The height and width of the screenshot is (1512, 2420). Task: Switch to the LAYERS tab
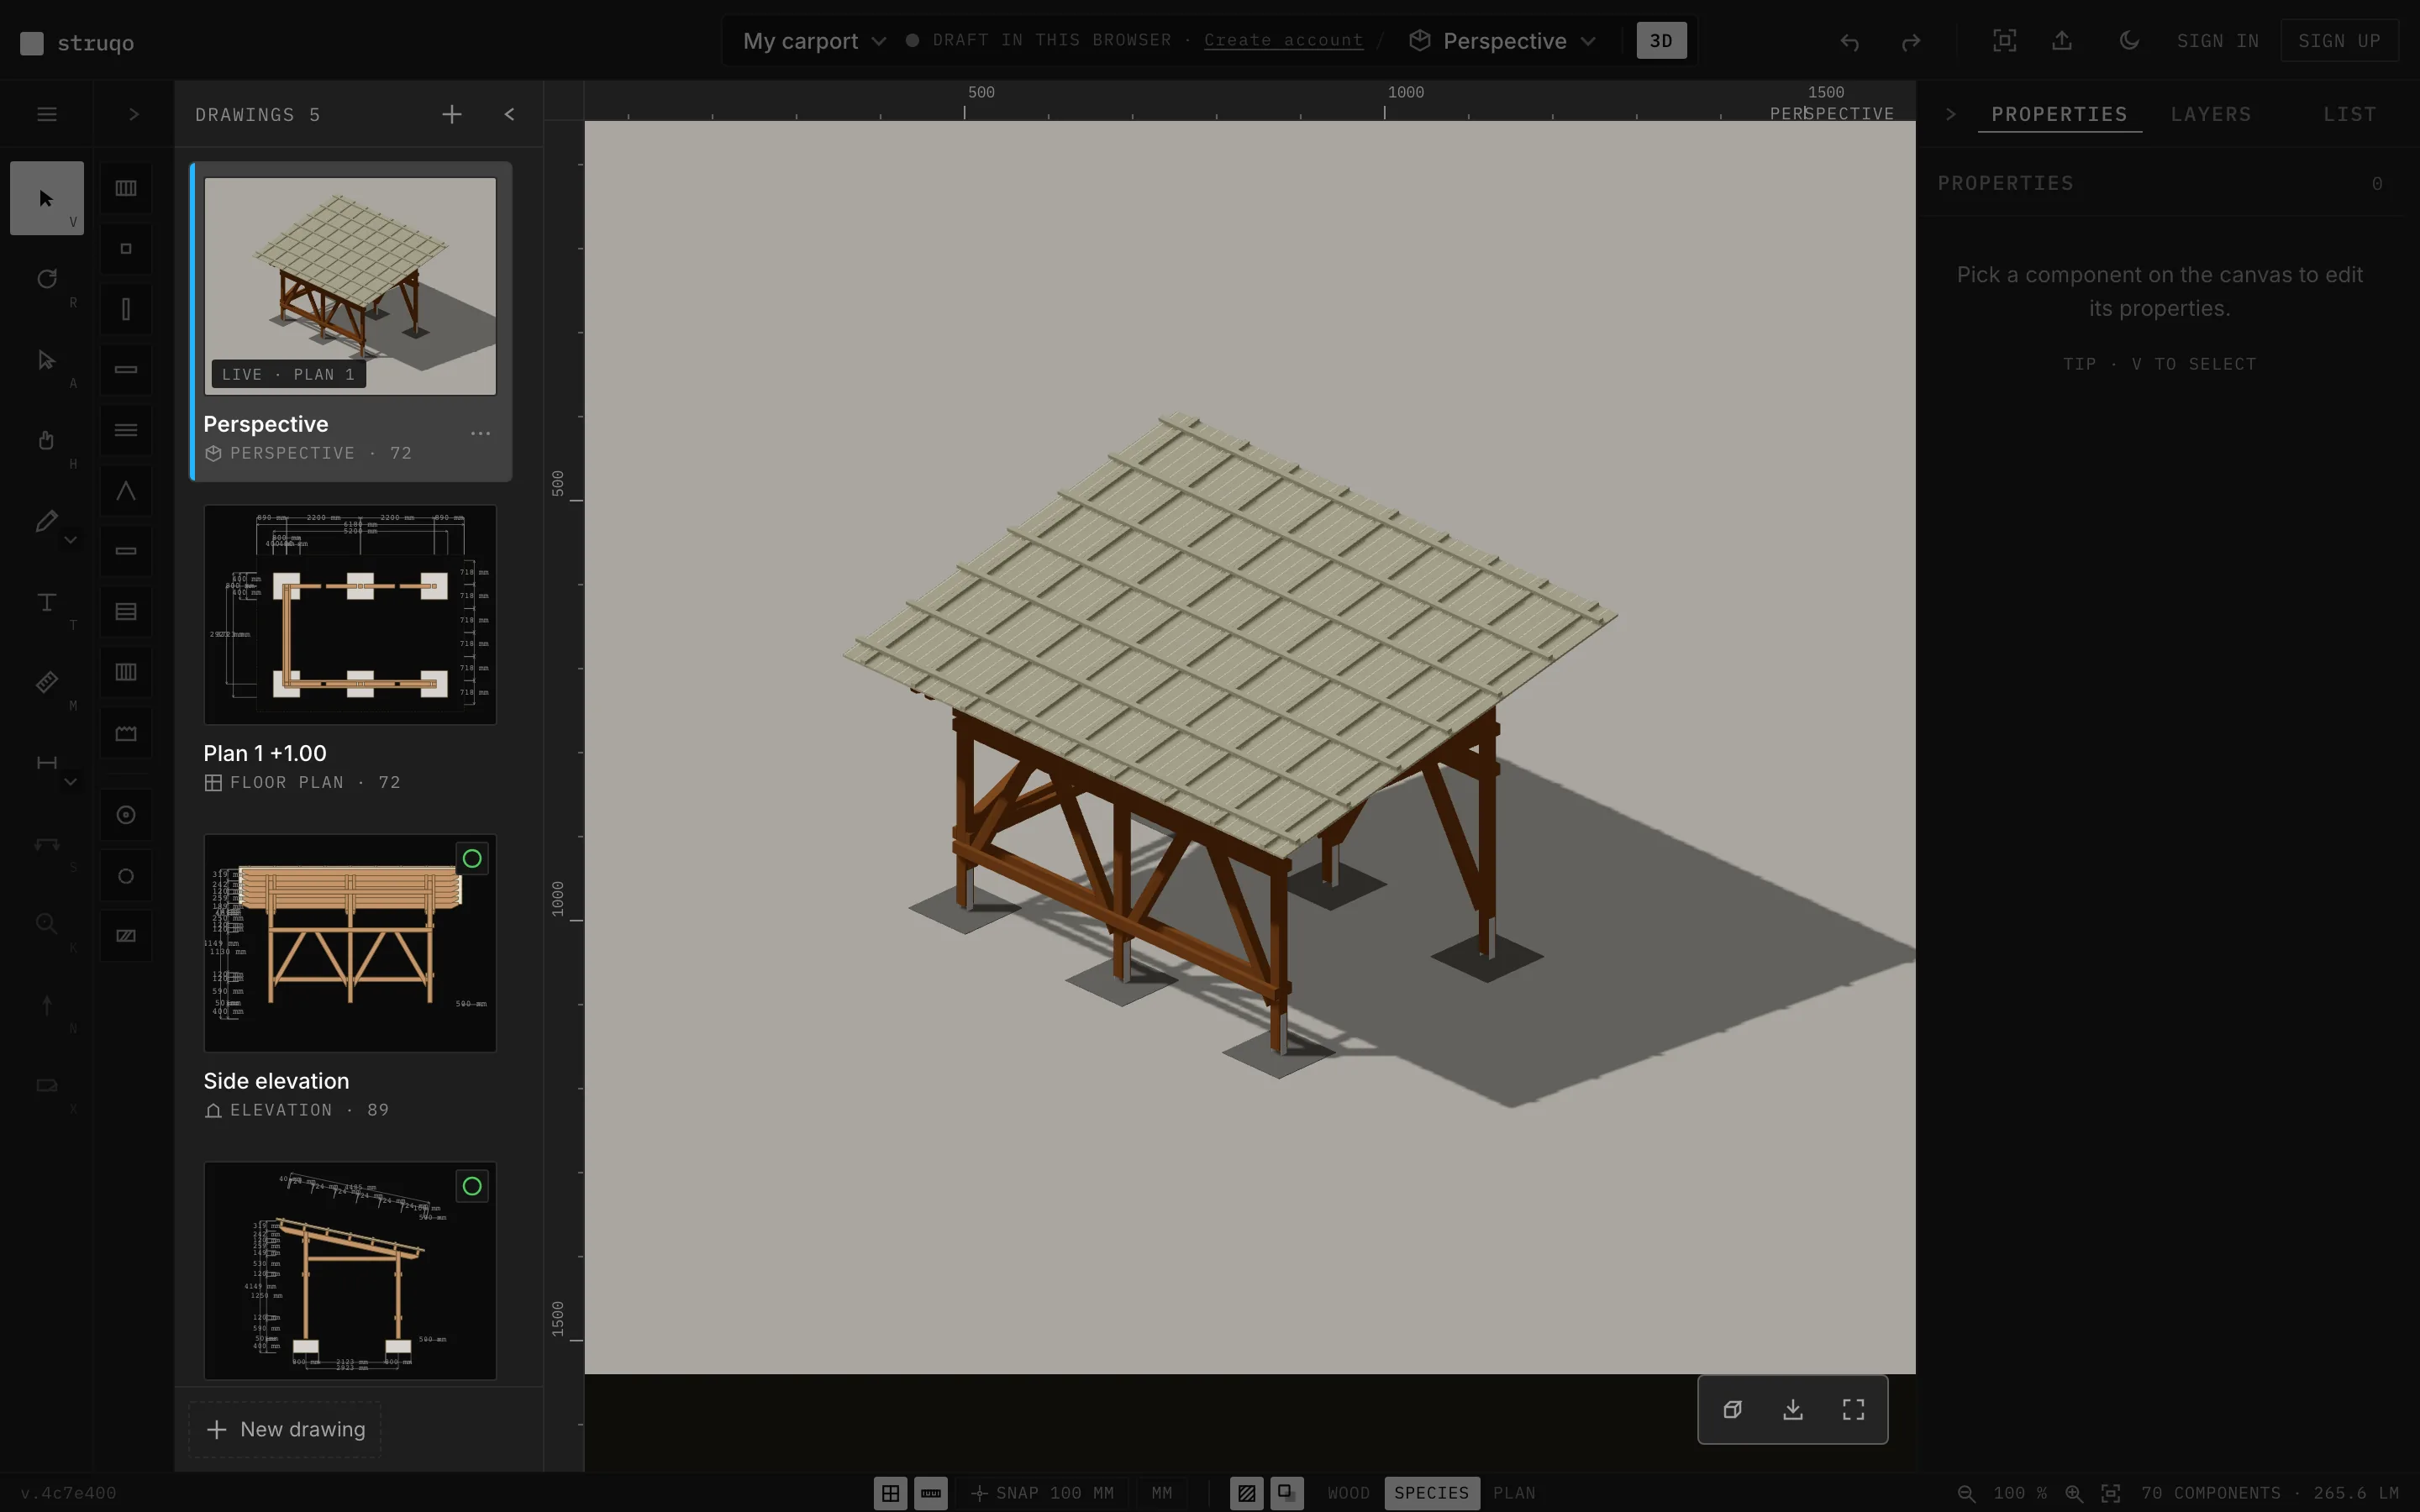(2211, 114)
